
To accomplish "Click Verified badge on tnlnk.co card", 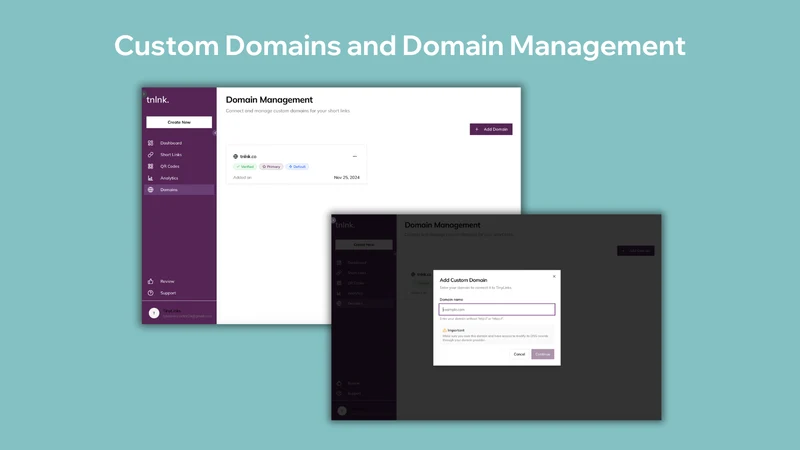I will click(245, 167).
